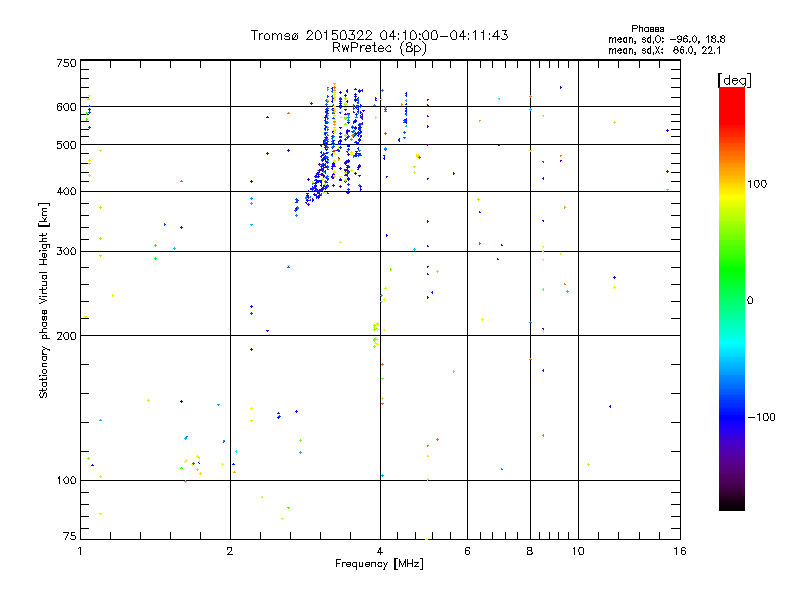800x600 pixels.
Task: Click the rainbow phase colorbar
Action: point(732,298)
